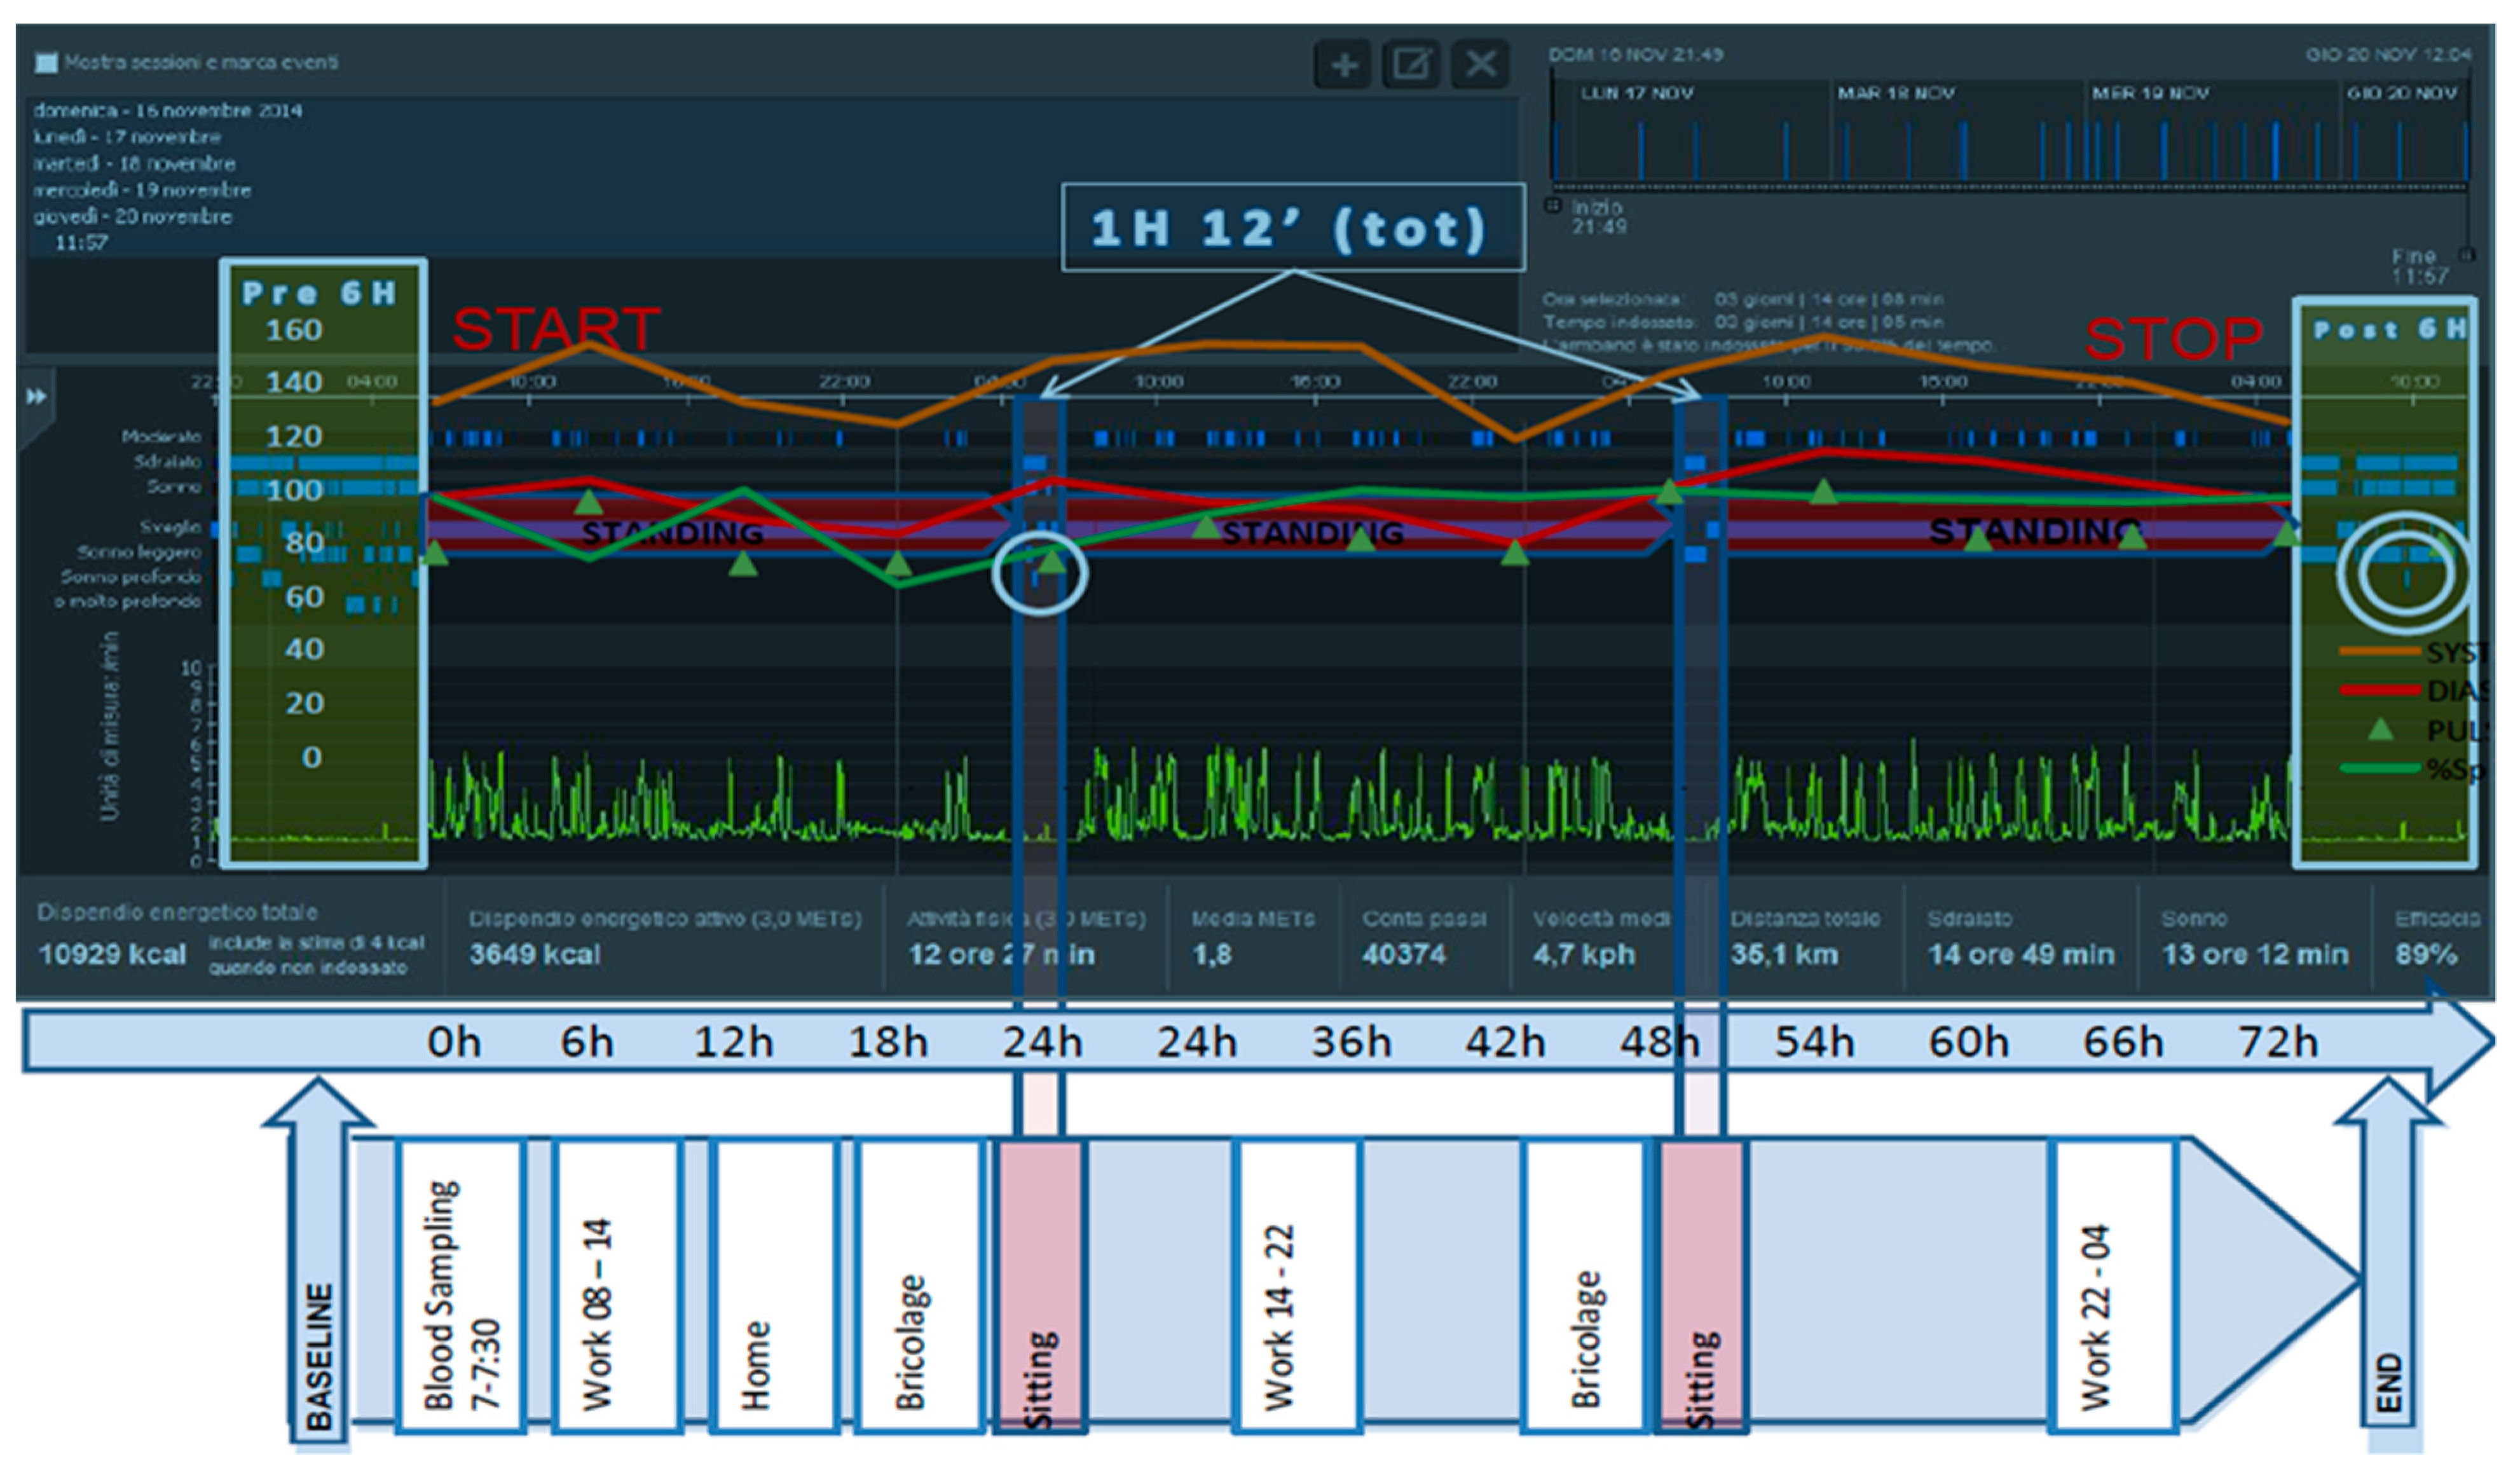Click the first pink Sitting block
Image resolution: width=2520 pixels, height=1468 pixels.
pyautogui.click(x=1040, y=1287)
